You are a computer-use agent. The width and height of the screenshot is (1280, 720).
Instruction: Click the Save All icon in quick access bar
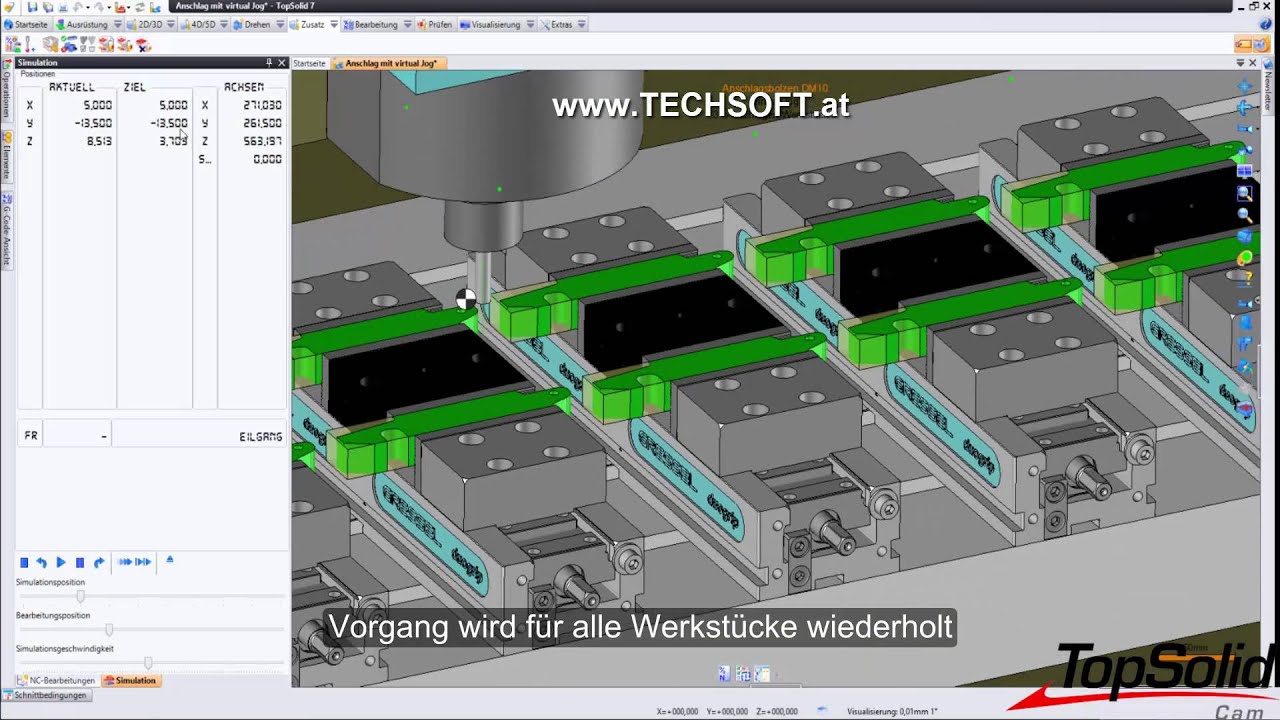(x=47, y=7)
